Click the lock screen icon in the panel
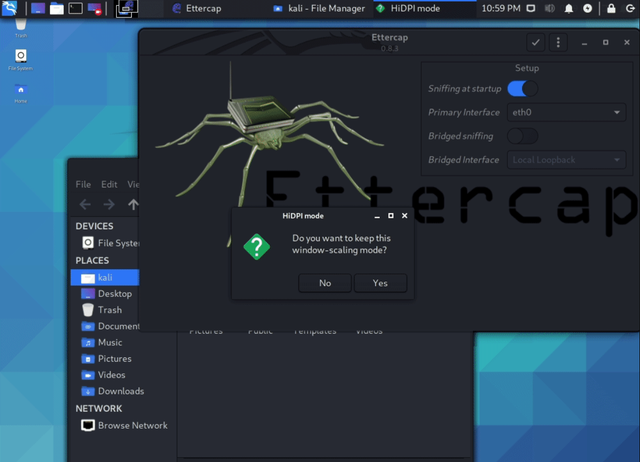 tap(611, 9)
